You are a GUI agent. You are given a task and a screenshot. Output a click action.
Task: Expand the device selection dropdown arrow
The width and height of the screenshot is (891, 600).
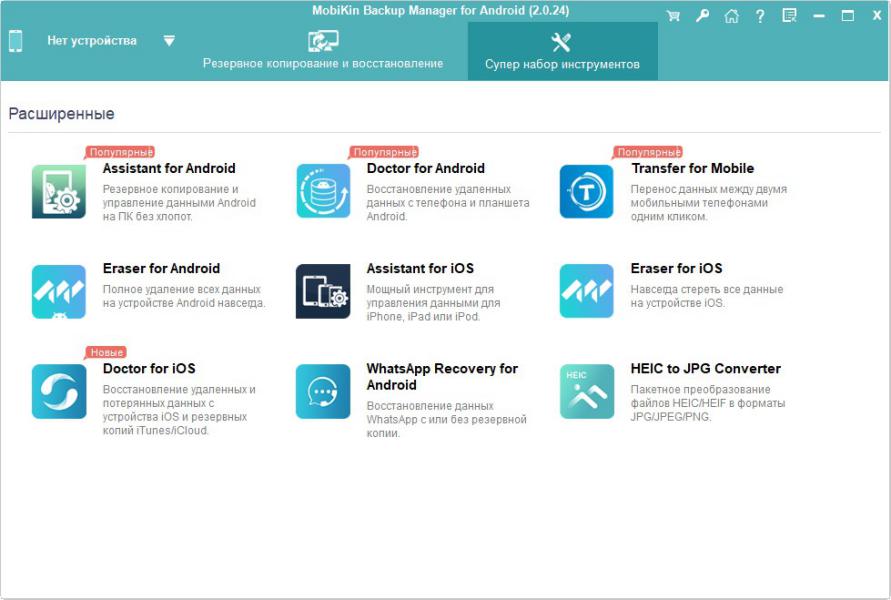click(169, 41)
